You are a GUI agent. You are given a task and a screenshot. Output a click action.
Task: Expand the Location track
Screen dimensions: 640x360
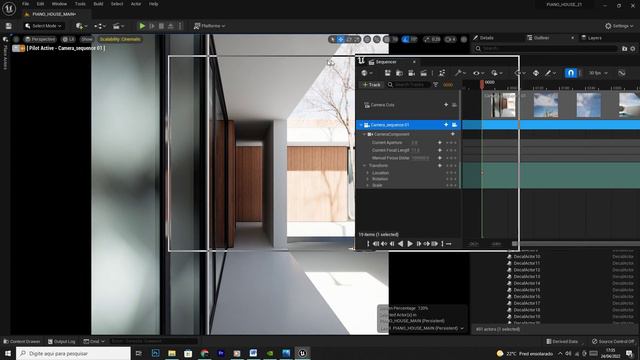pos(368,173)
